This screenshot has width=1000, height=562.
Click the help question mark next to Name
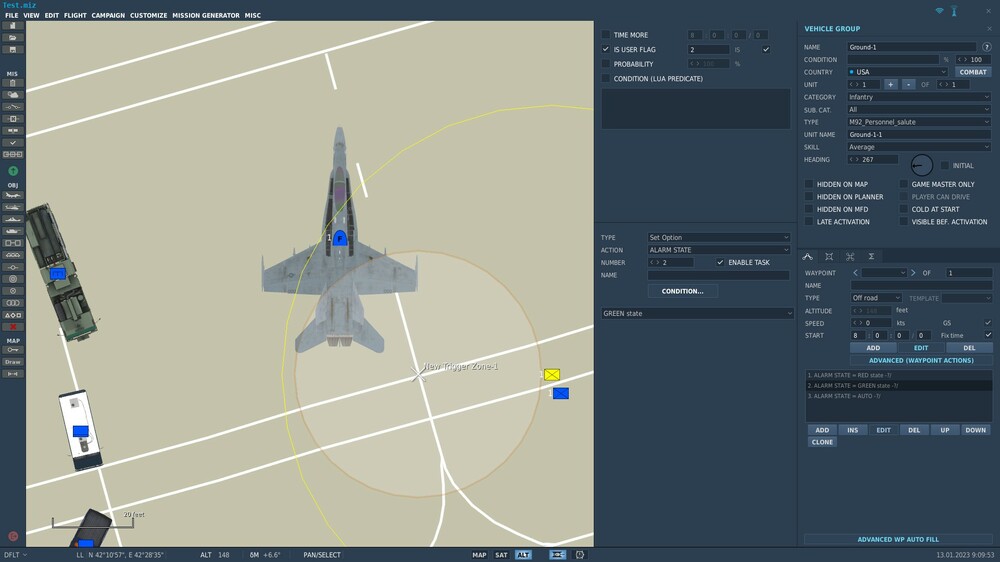[987, 47]
